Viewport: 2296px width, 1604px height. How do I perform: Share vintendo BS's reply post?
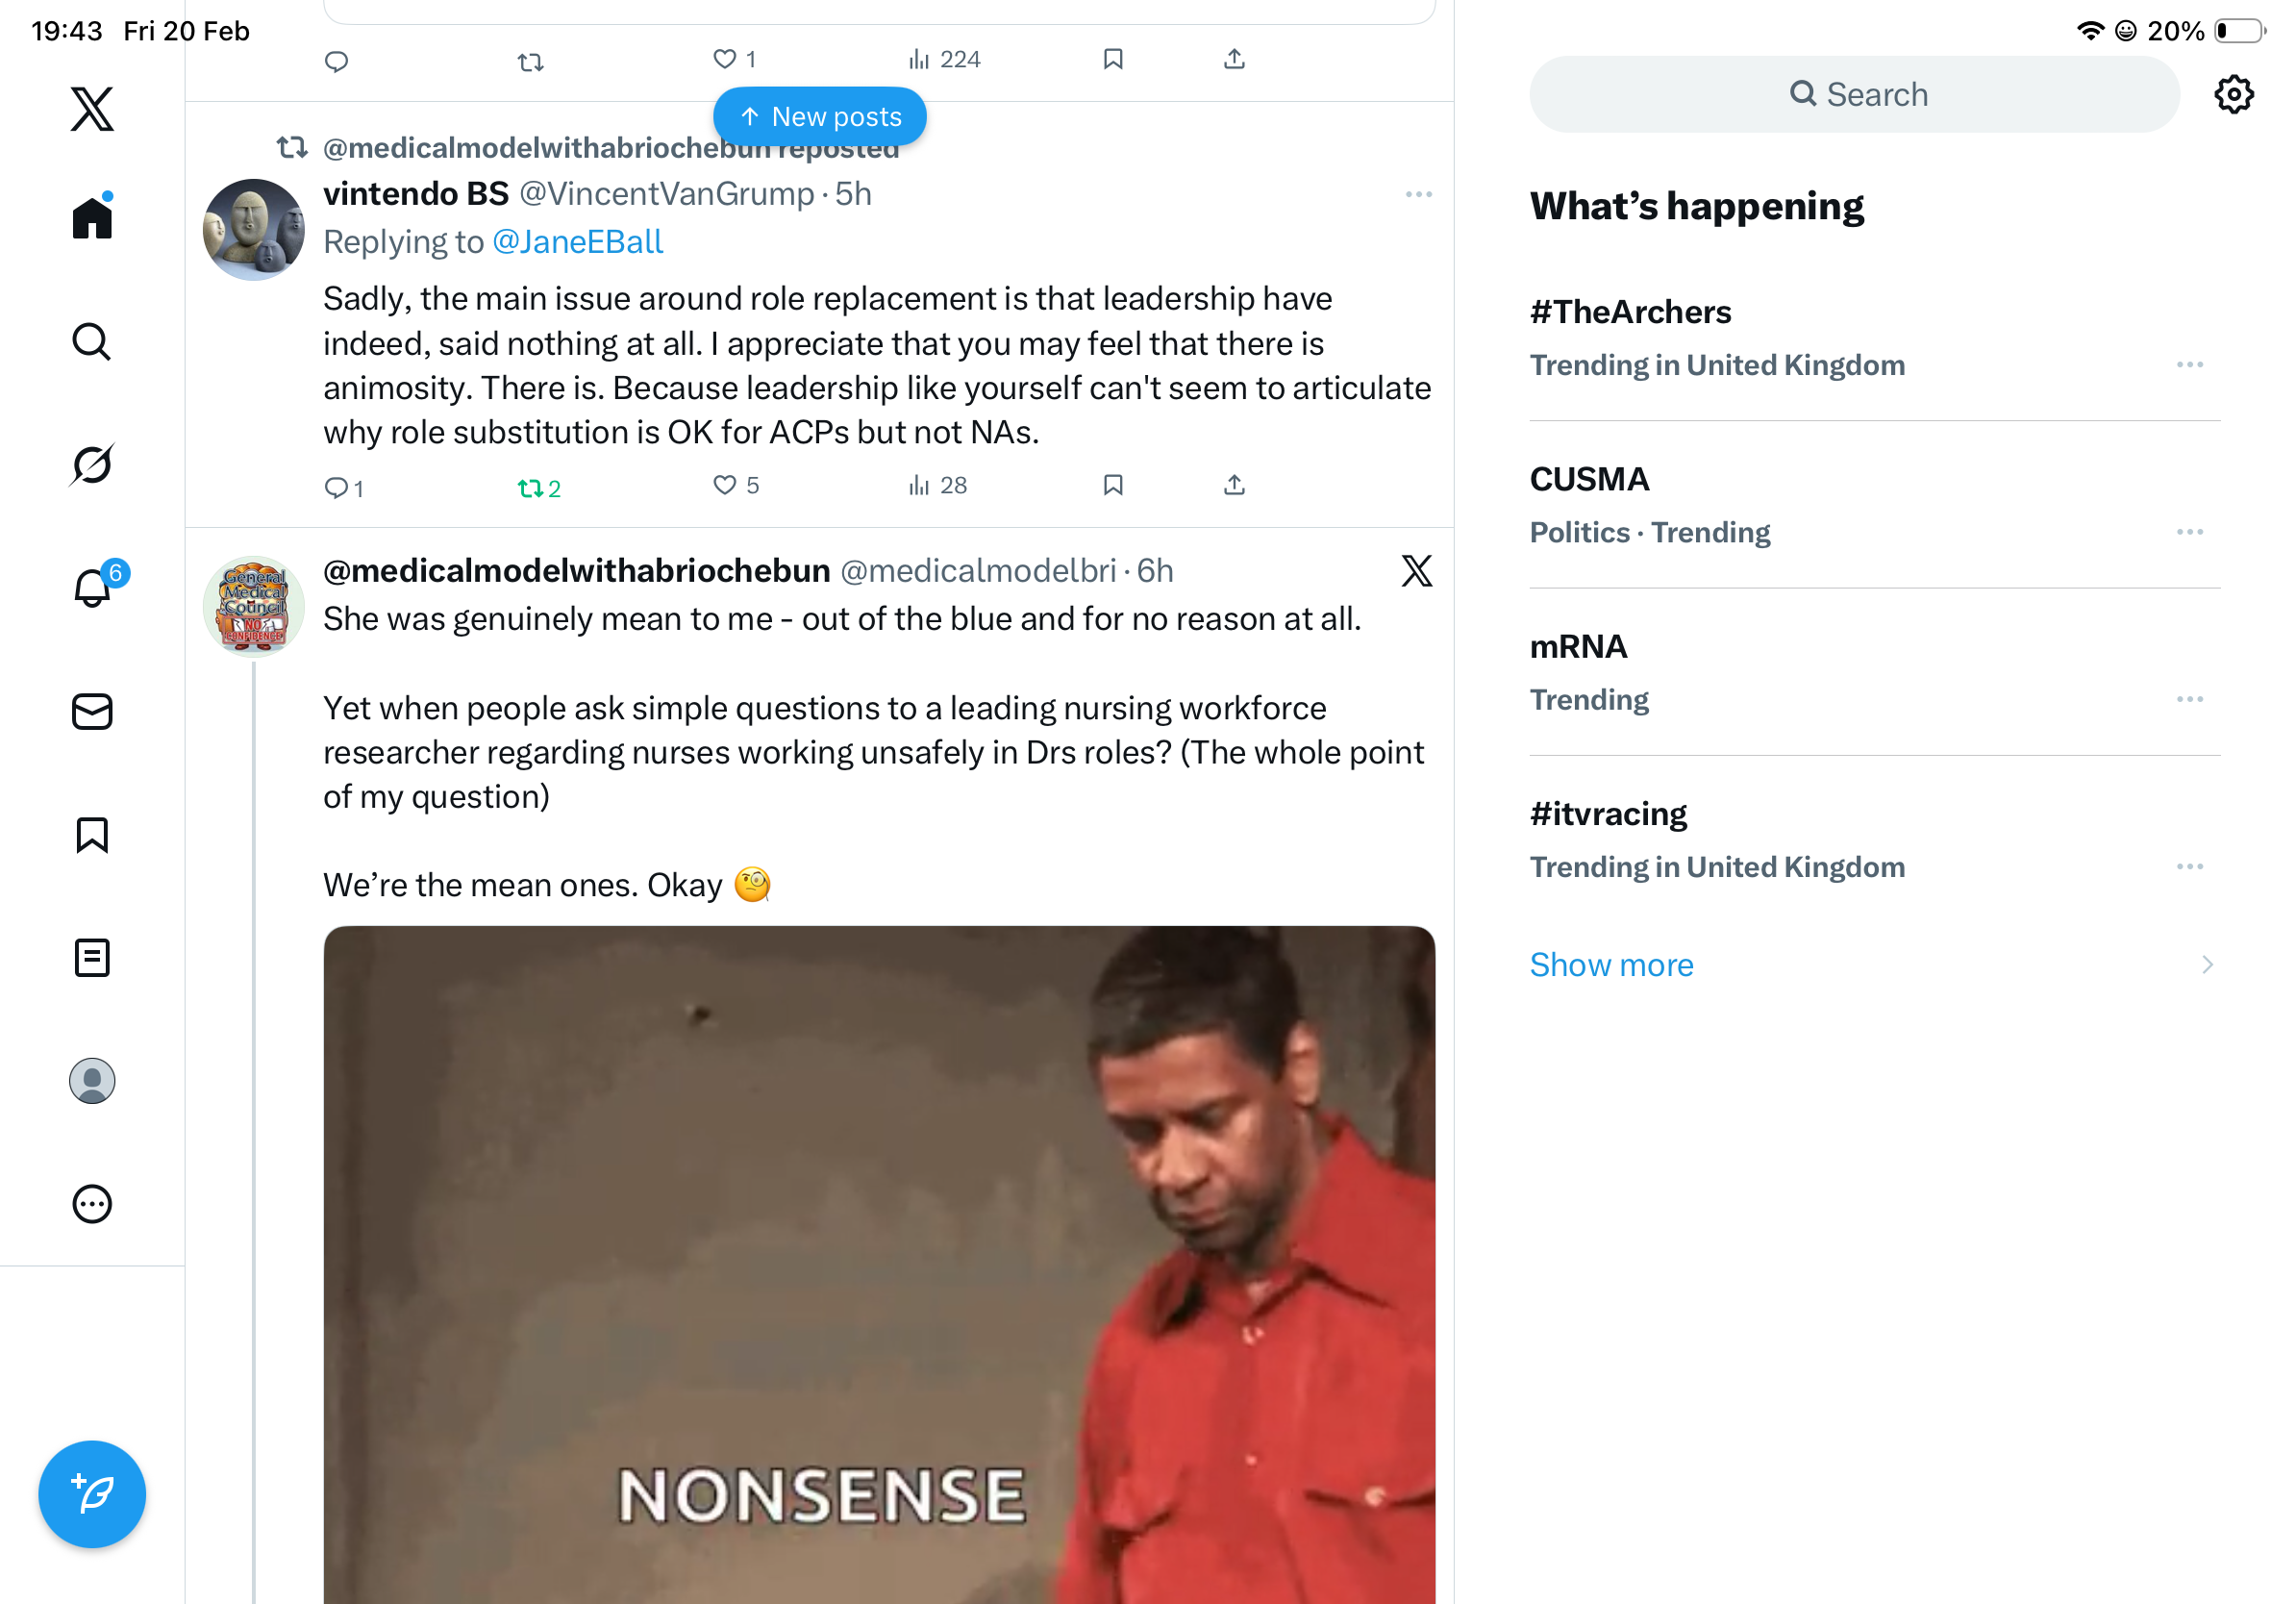[x=1234, y=486]
